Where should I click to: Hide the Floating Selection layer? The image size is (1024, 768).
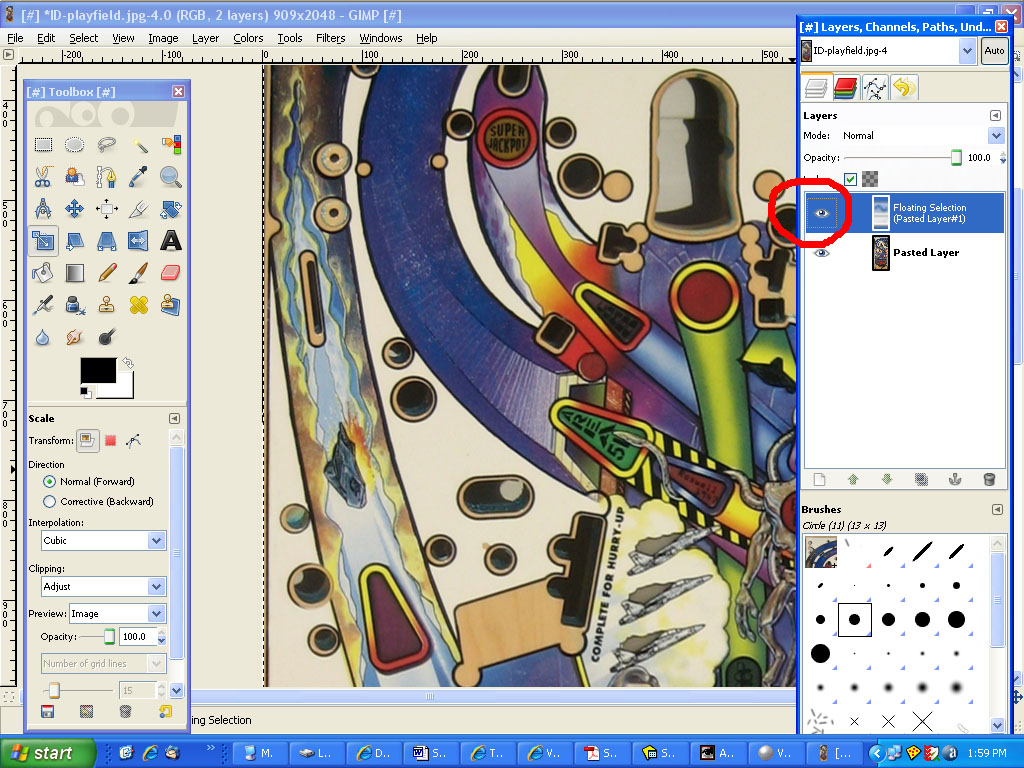pyautogui.click(x=823, y=213)
